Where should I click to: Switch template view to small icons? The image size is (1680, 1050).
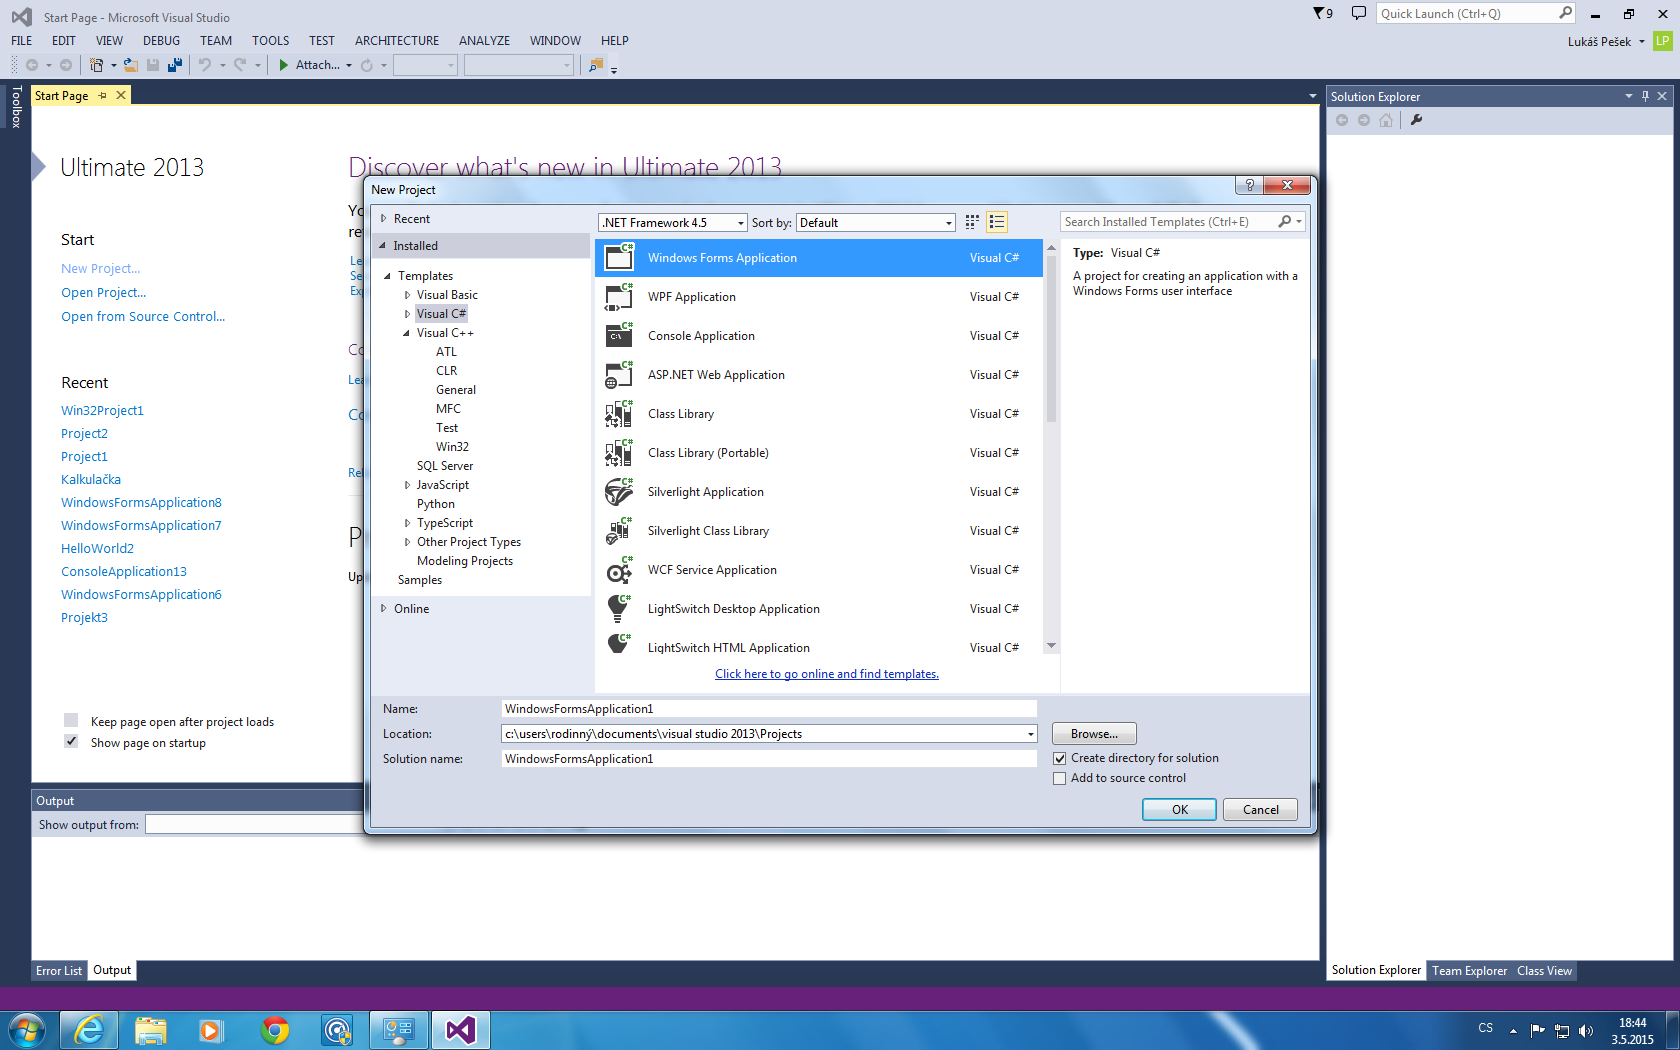click(x=972, y=222)
